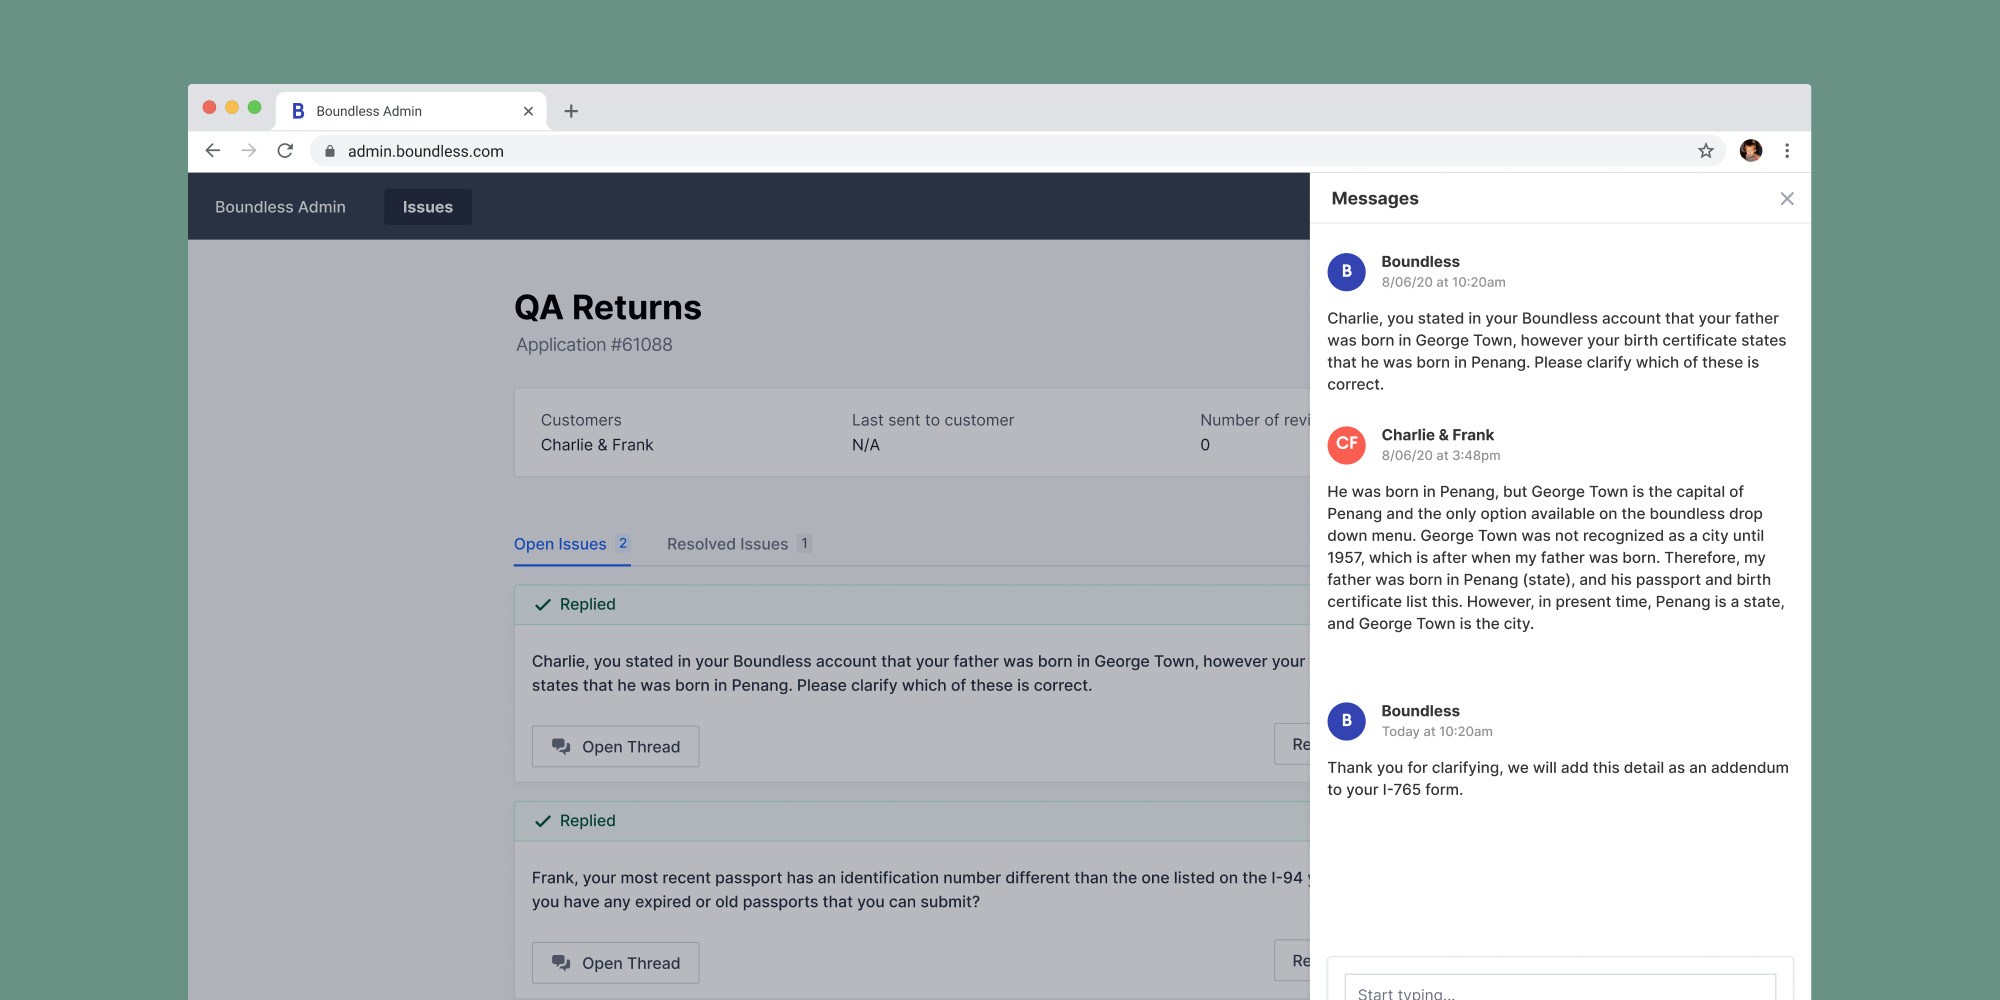Viewport: 2000px width, 1000px height.
Task: Click the address bar URL
Action: tap(426, 151)
